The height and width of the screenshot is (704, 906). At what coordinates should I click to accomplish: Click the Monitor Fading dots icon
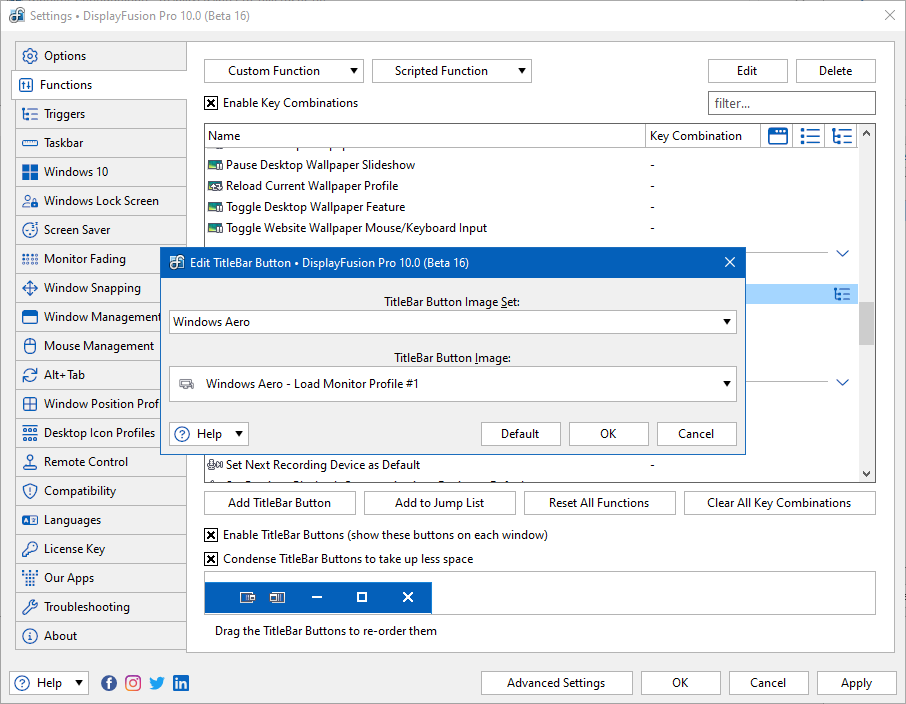pyautogui.click(x=30, y=259)
